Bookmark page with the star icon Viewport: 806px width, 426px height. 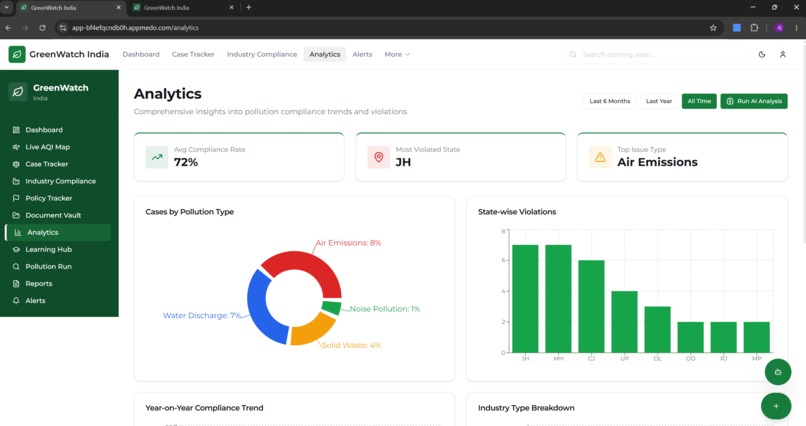coord(713,28)
